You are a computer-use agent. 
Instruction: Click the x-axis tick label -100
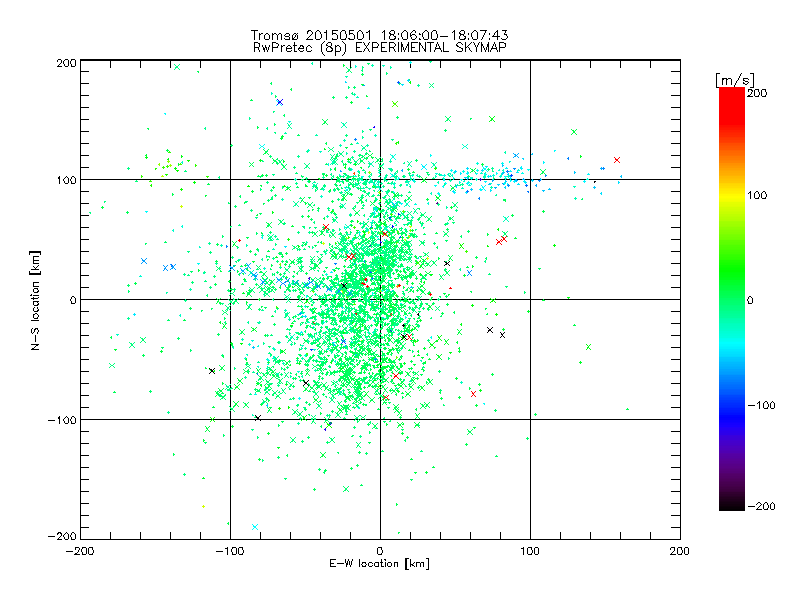point(230,551)
